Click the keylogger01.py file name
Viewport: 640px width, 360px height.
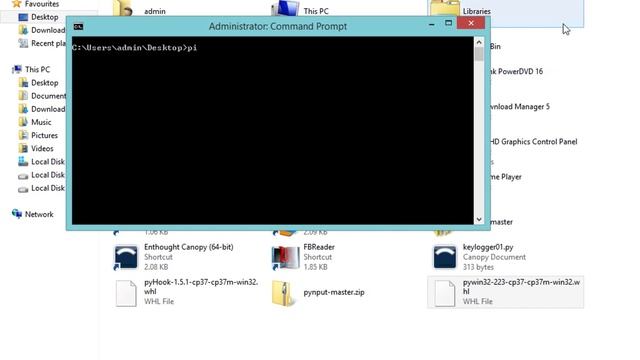(488, 247)
